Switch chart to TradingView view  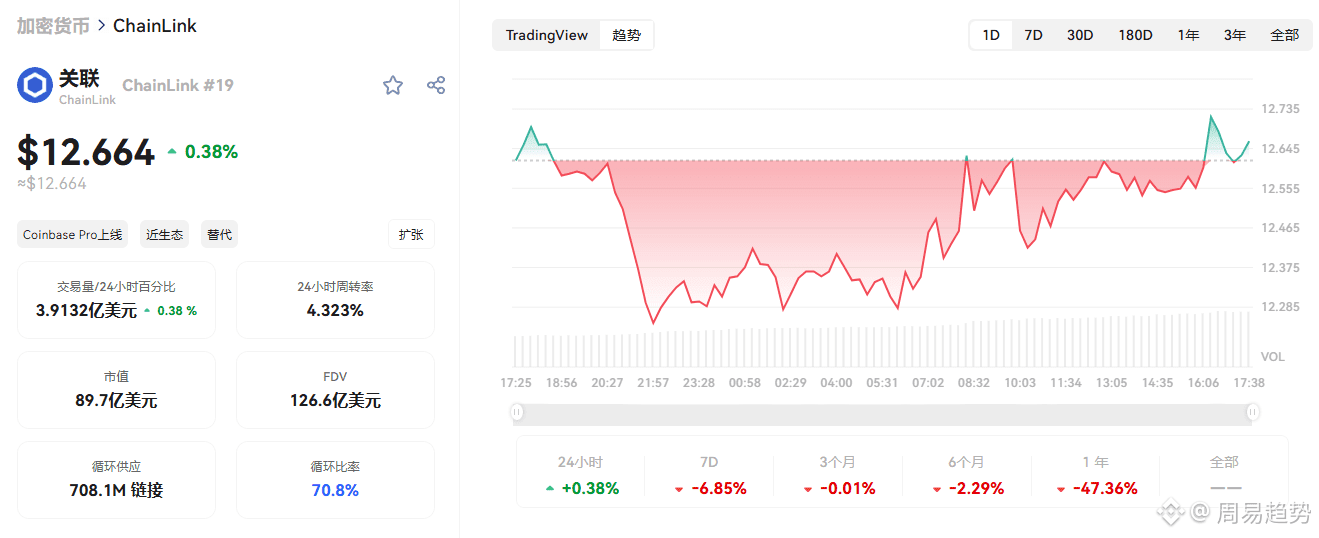tap(546, 35)
